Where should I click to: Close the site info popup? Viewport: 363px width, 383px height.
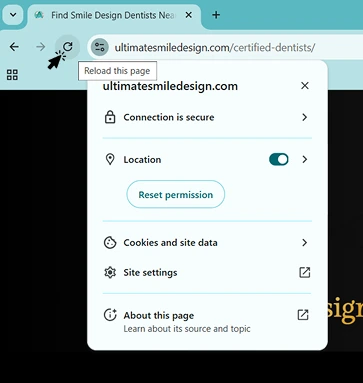[x=305, y=86]
